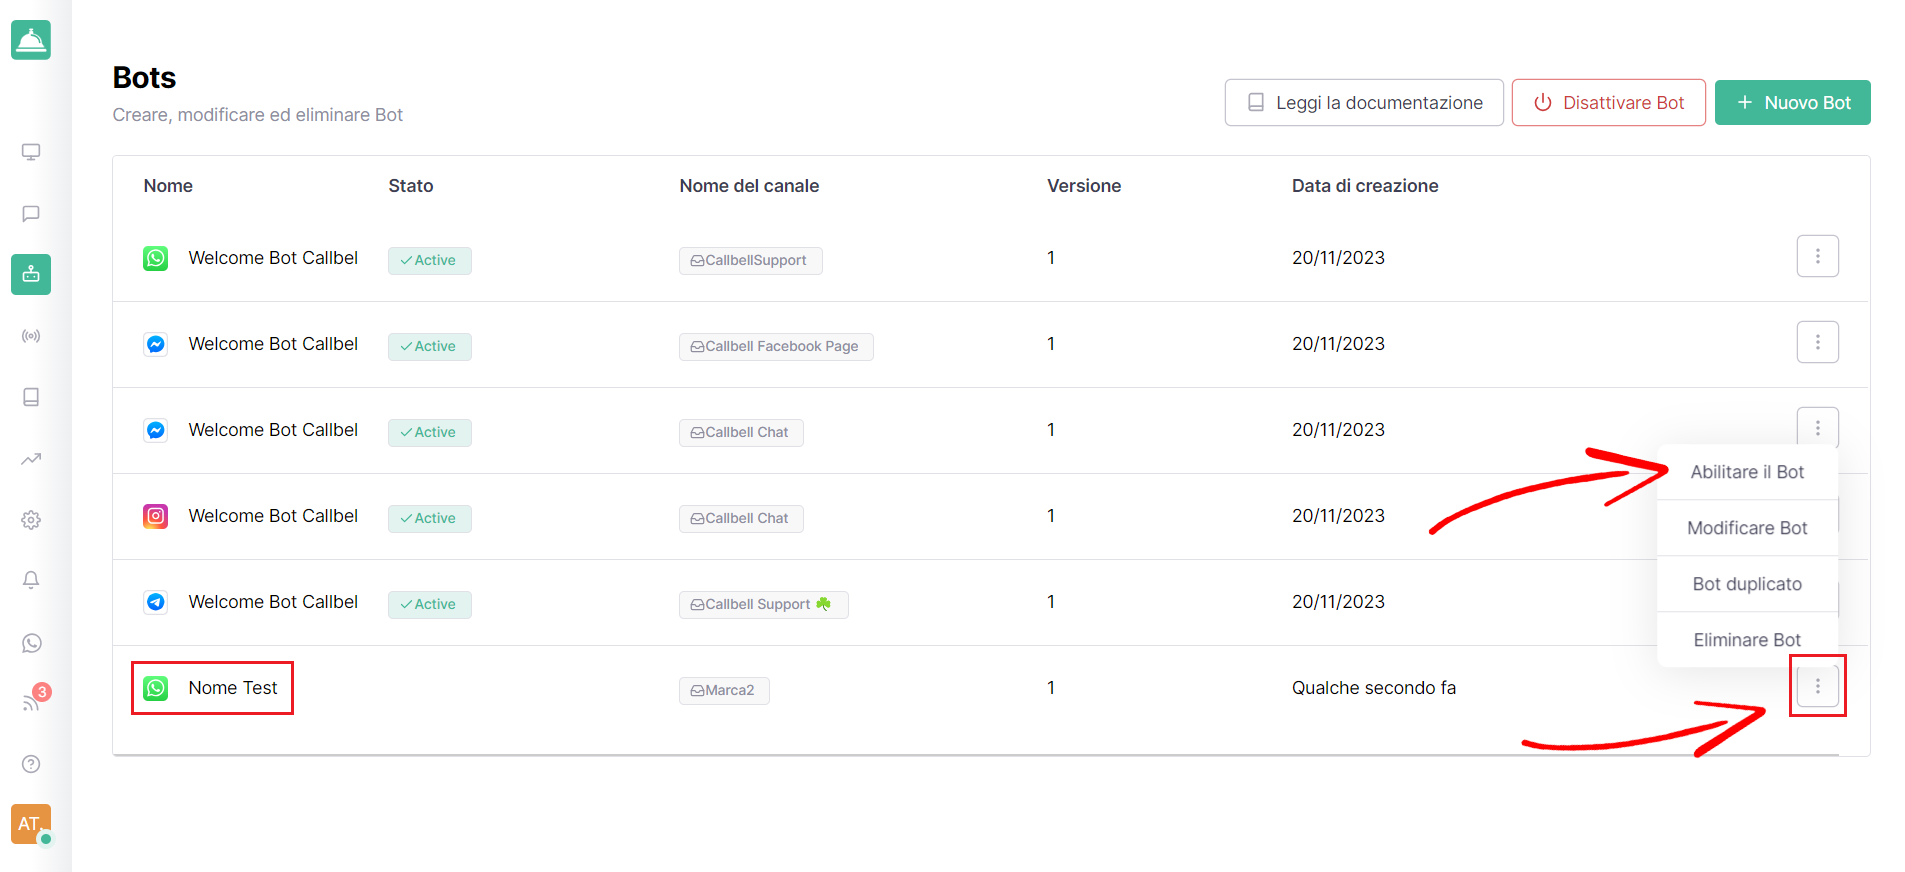Open analytics trend icon in sidebar
Screen dimensions: 1905x872
pos(31,459)
